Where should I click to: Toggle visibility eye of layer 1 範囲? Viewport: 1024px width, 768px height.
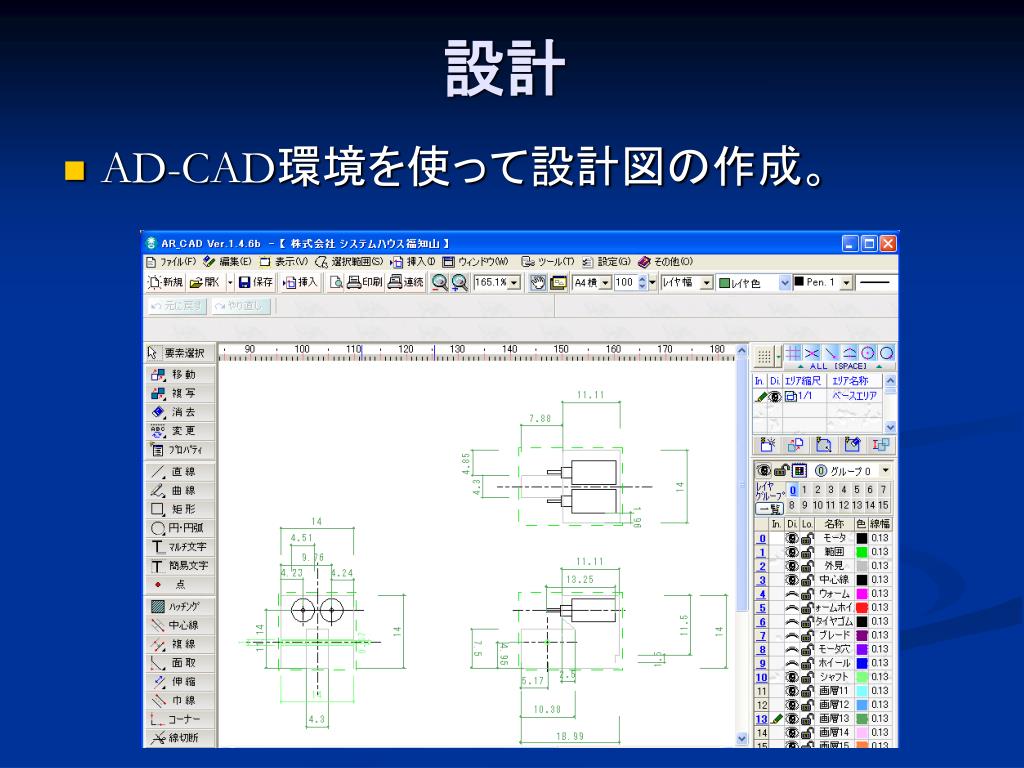tap(792, 552)
